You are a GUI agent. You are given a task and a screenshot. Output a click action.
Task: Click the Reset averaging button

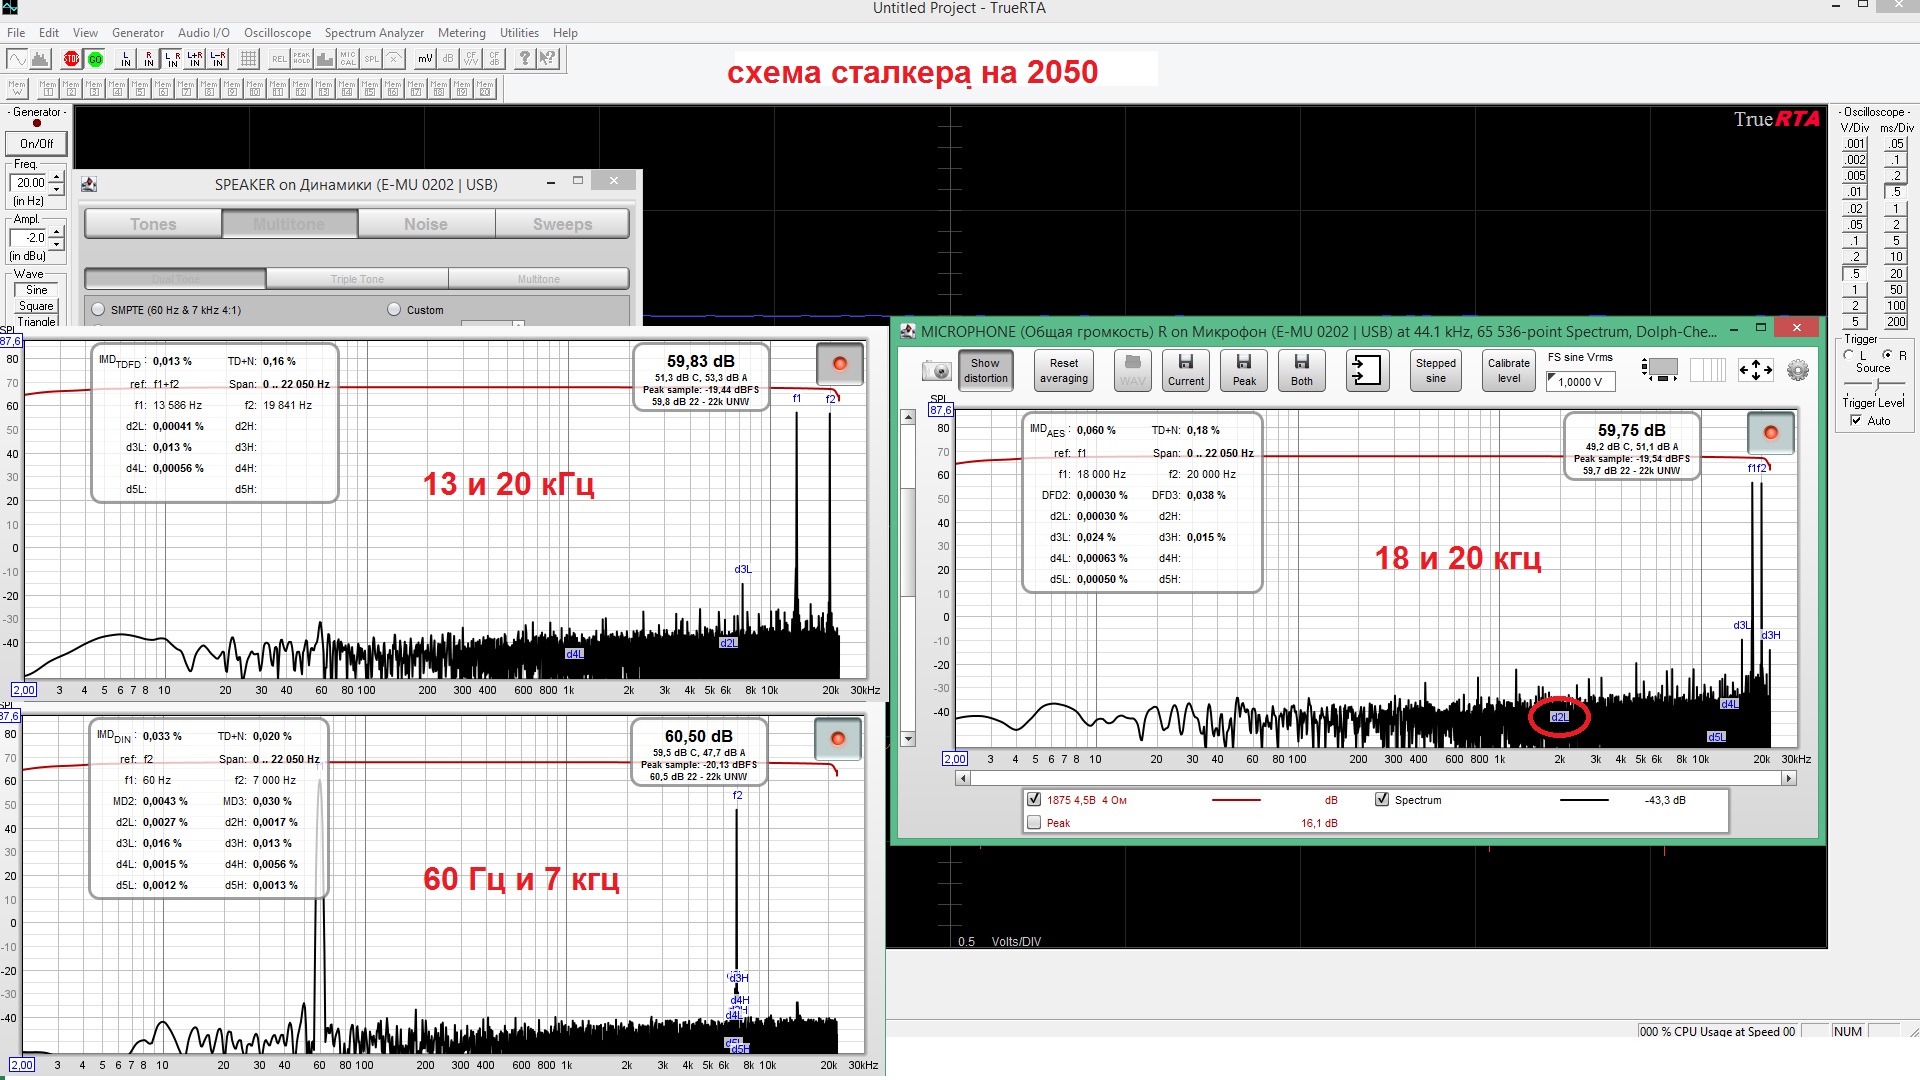[1063, 371]
